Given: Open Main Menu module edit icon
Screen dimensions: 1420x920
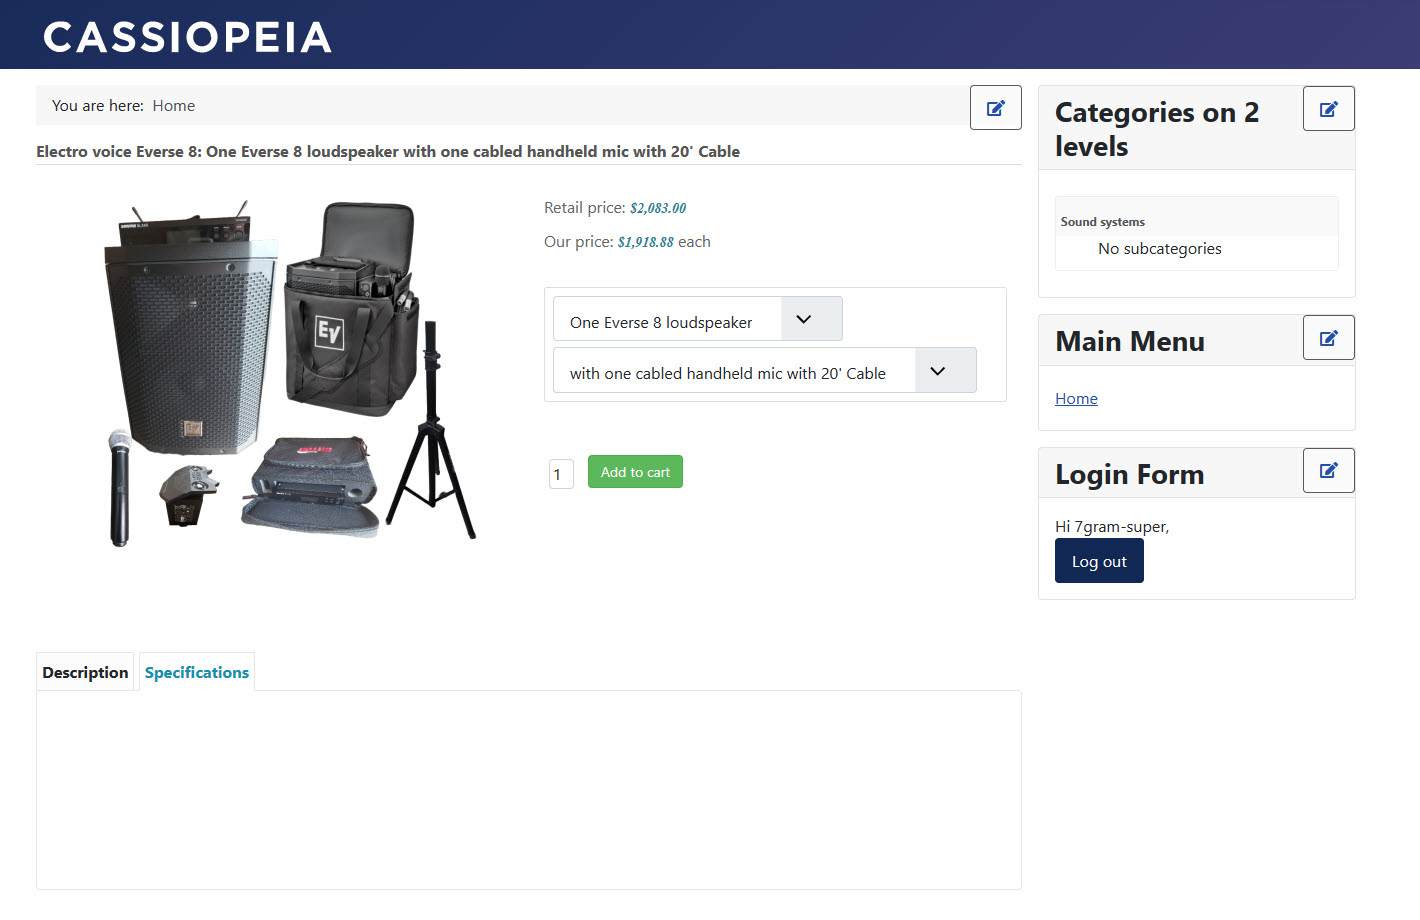Looking at the screenshot, I should coord(1328,338).
